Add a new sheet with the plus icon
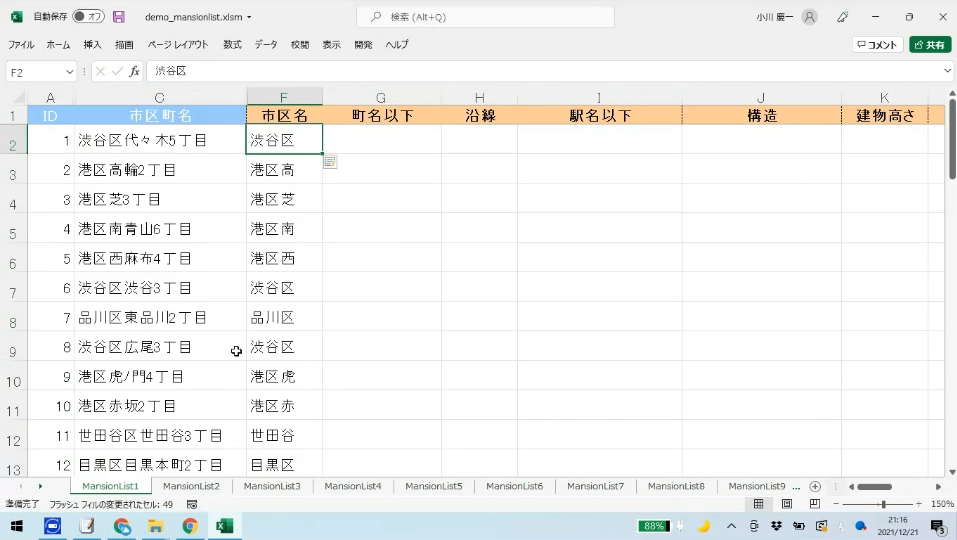This screenshot has height=540, width=957. point(815,486)
